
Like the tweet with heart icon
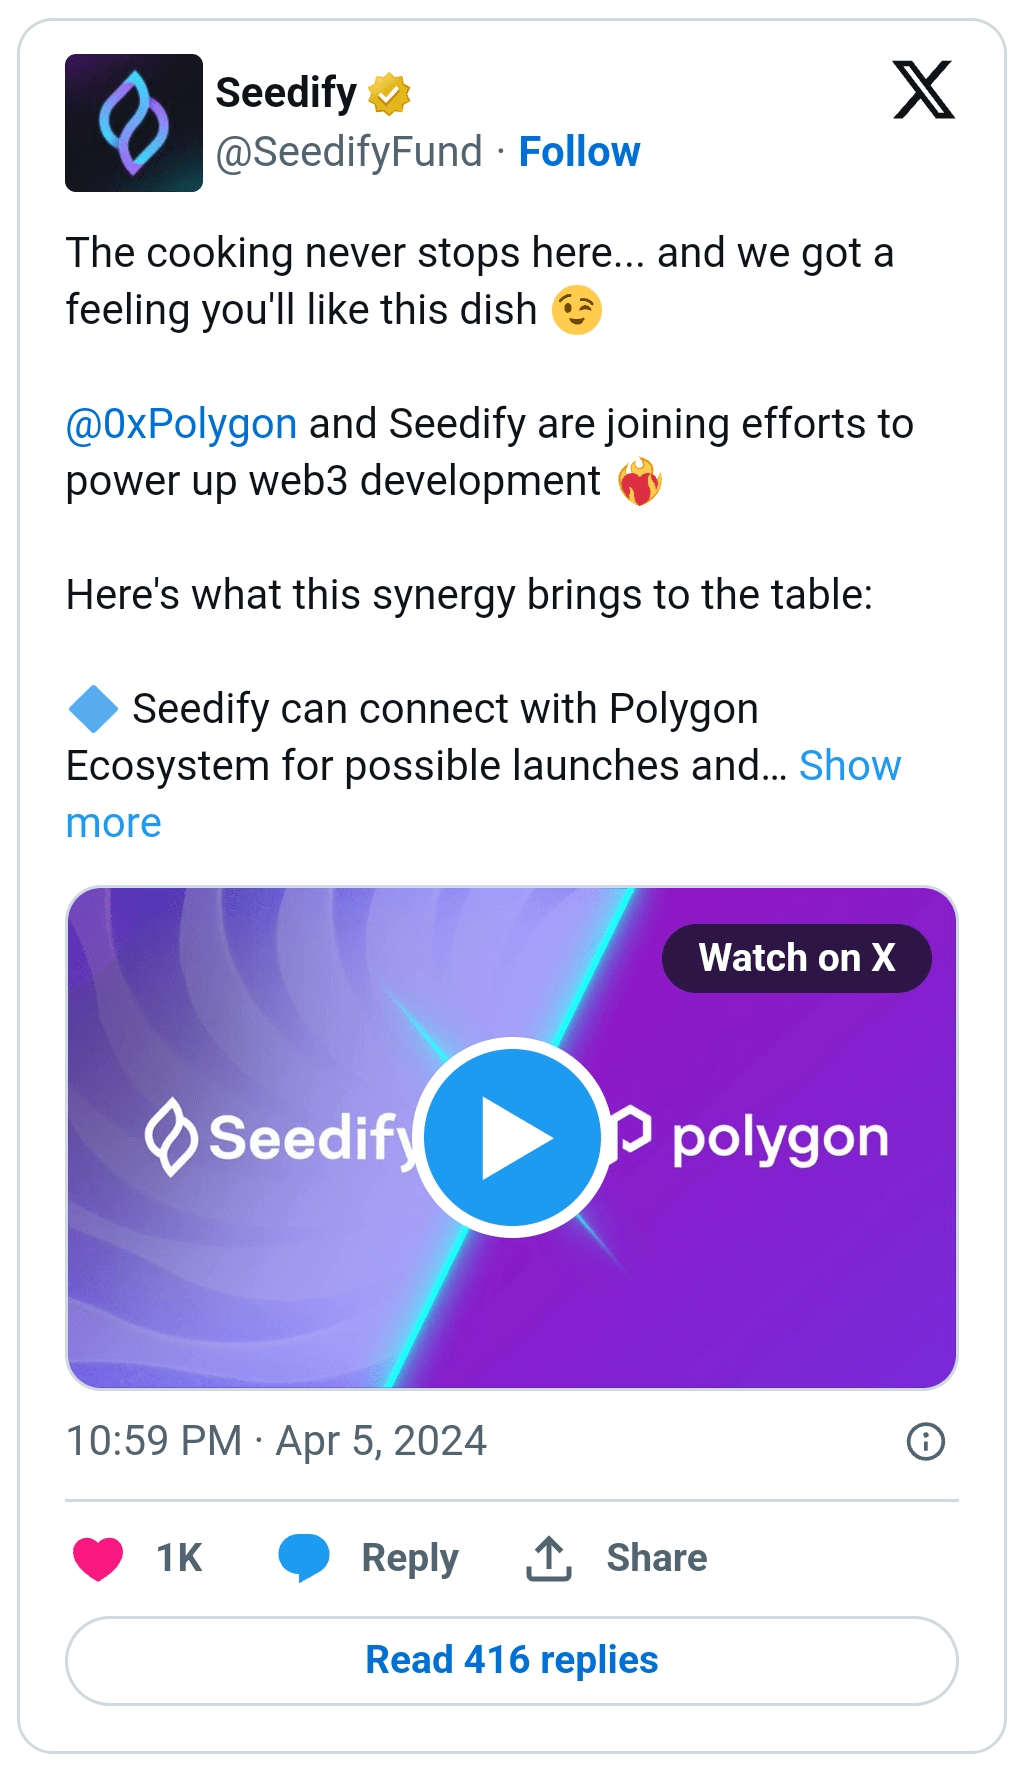coord(98,1558)
